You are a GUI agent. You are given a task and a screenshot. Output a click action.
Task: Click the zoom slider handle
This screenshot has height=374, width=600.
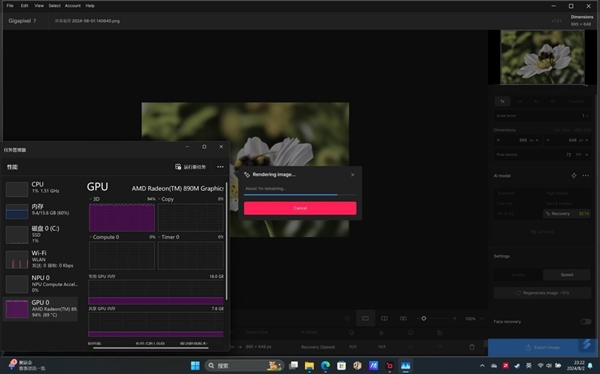(x=424, y=318)
